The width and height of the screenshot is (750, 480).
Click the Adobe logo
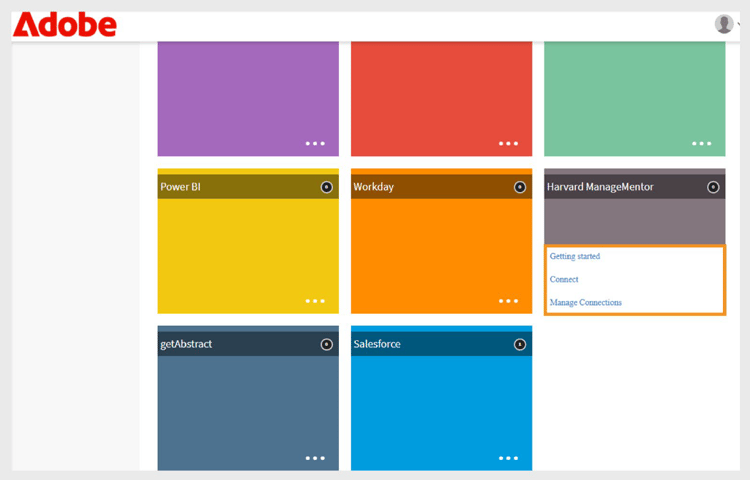click(65, 25)
